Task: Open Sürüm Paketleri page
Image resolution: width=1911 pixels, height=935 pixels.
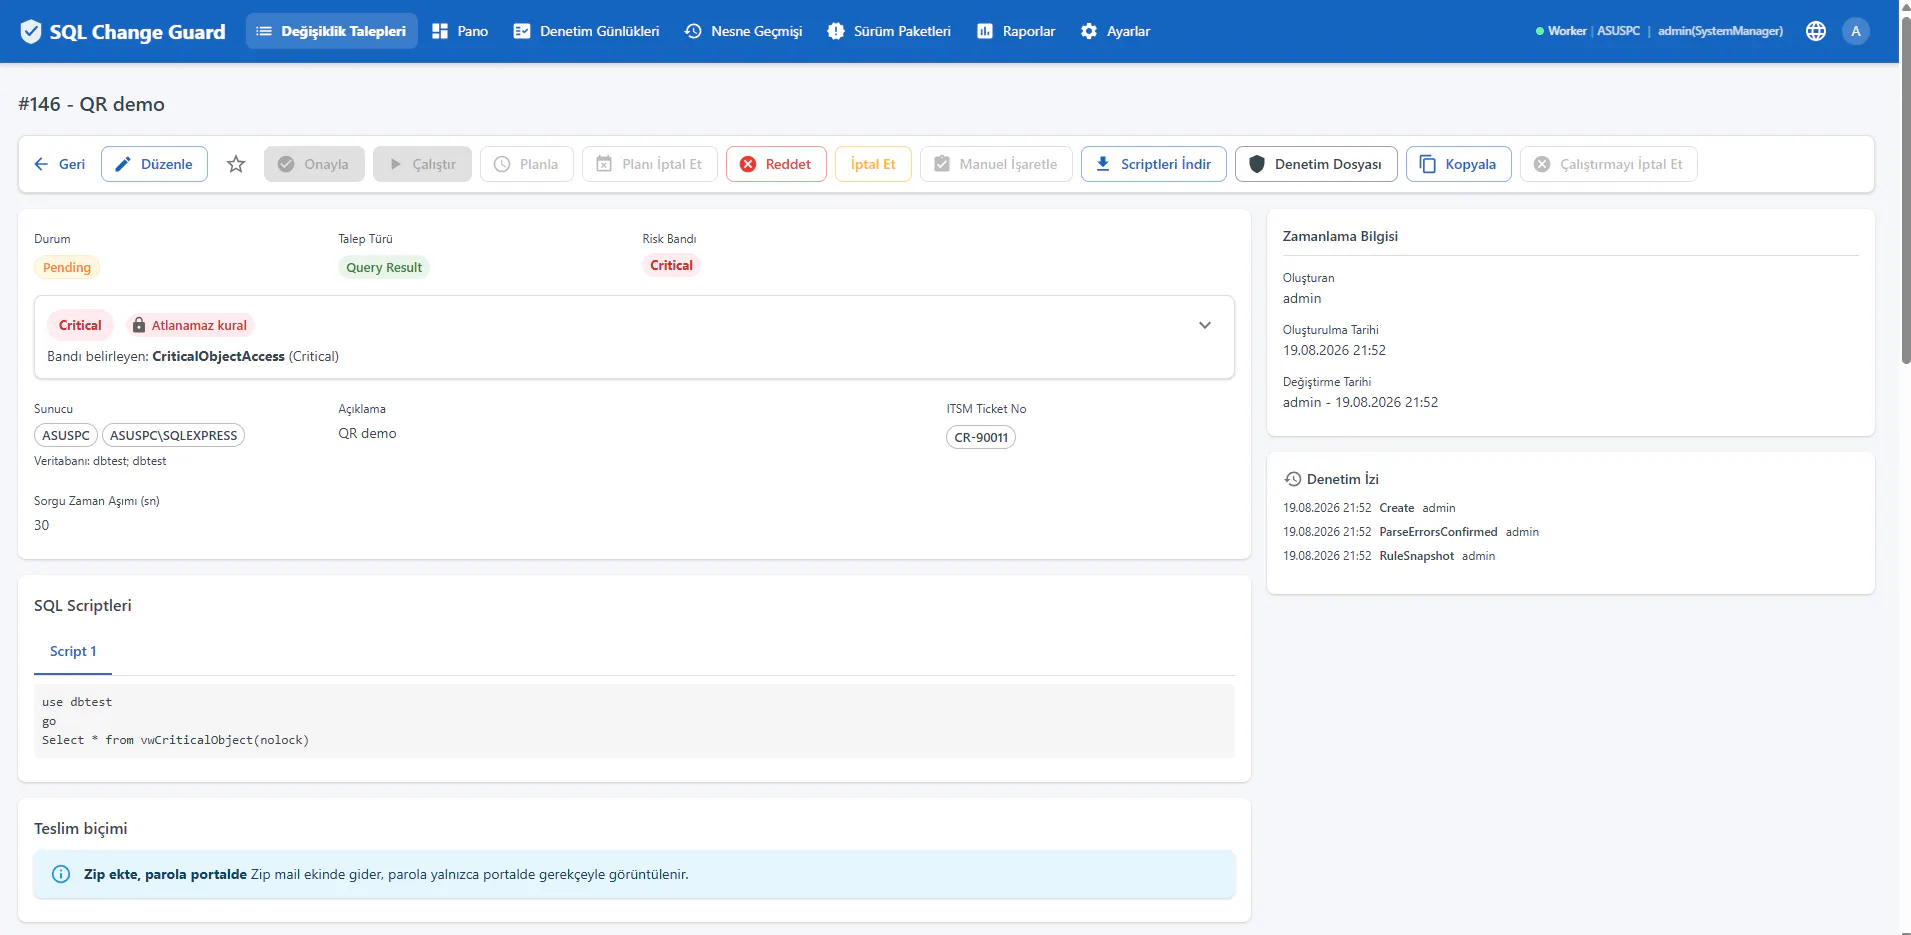Action: [x=889, y=31]
